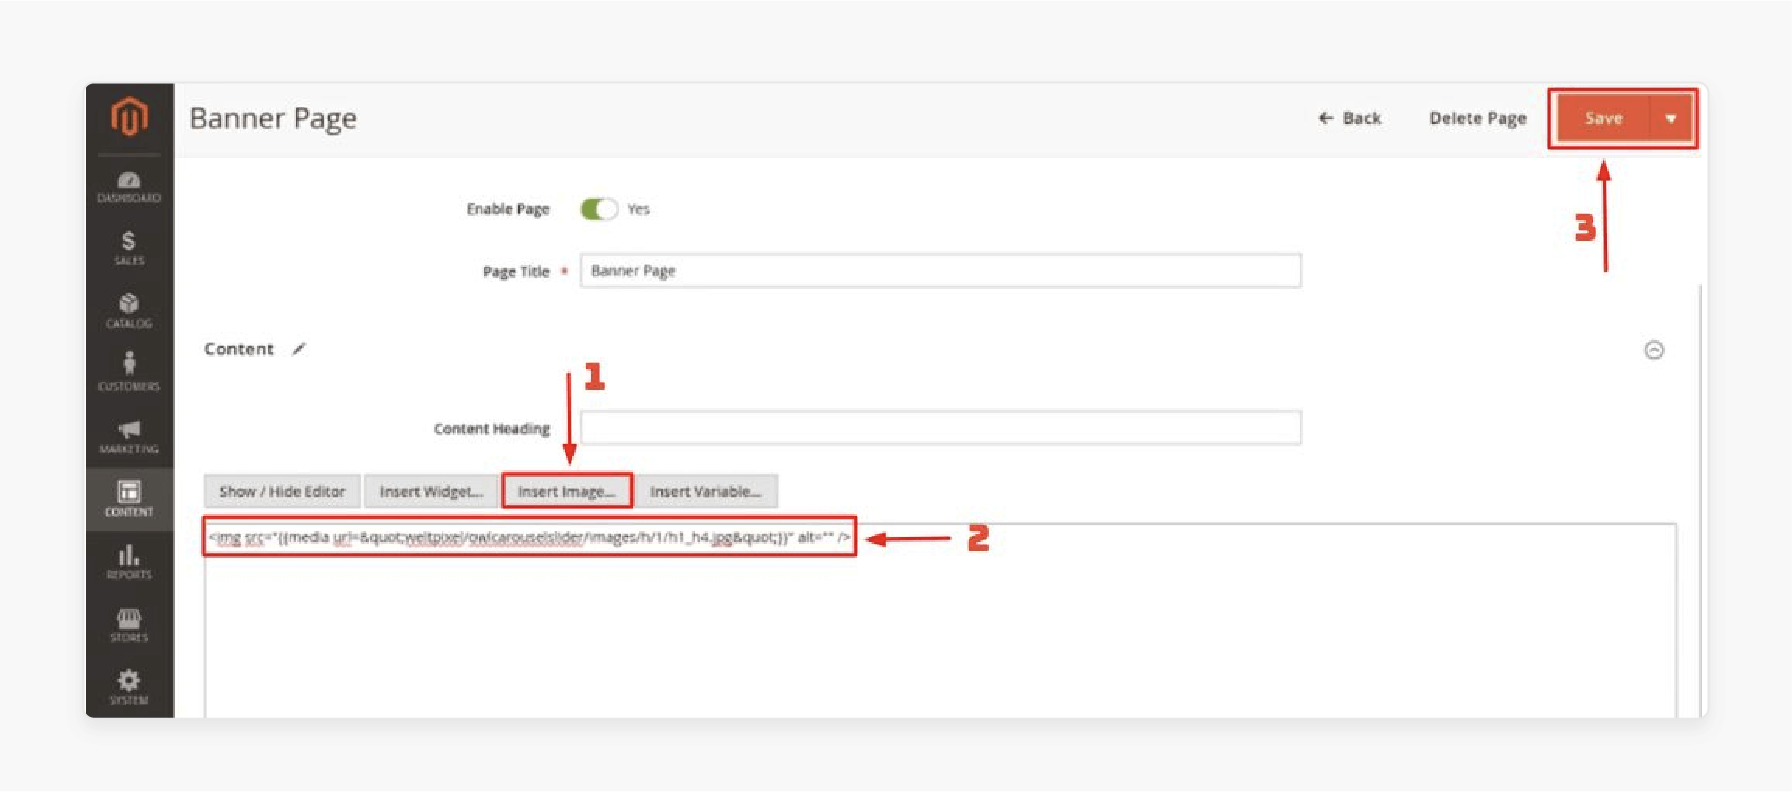The height and width of the screenshot is (792, 1792).
Task: Open the Catalog sidebar menu
Action: click(129, 311)
